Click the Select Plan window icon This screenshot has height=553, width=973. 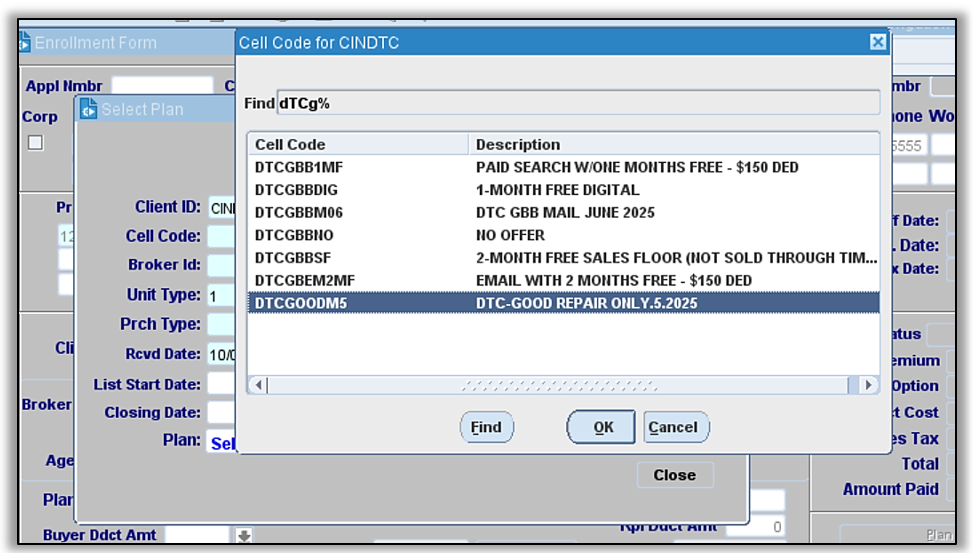(x=88, y=109)
